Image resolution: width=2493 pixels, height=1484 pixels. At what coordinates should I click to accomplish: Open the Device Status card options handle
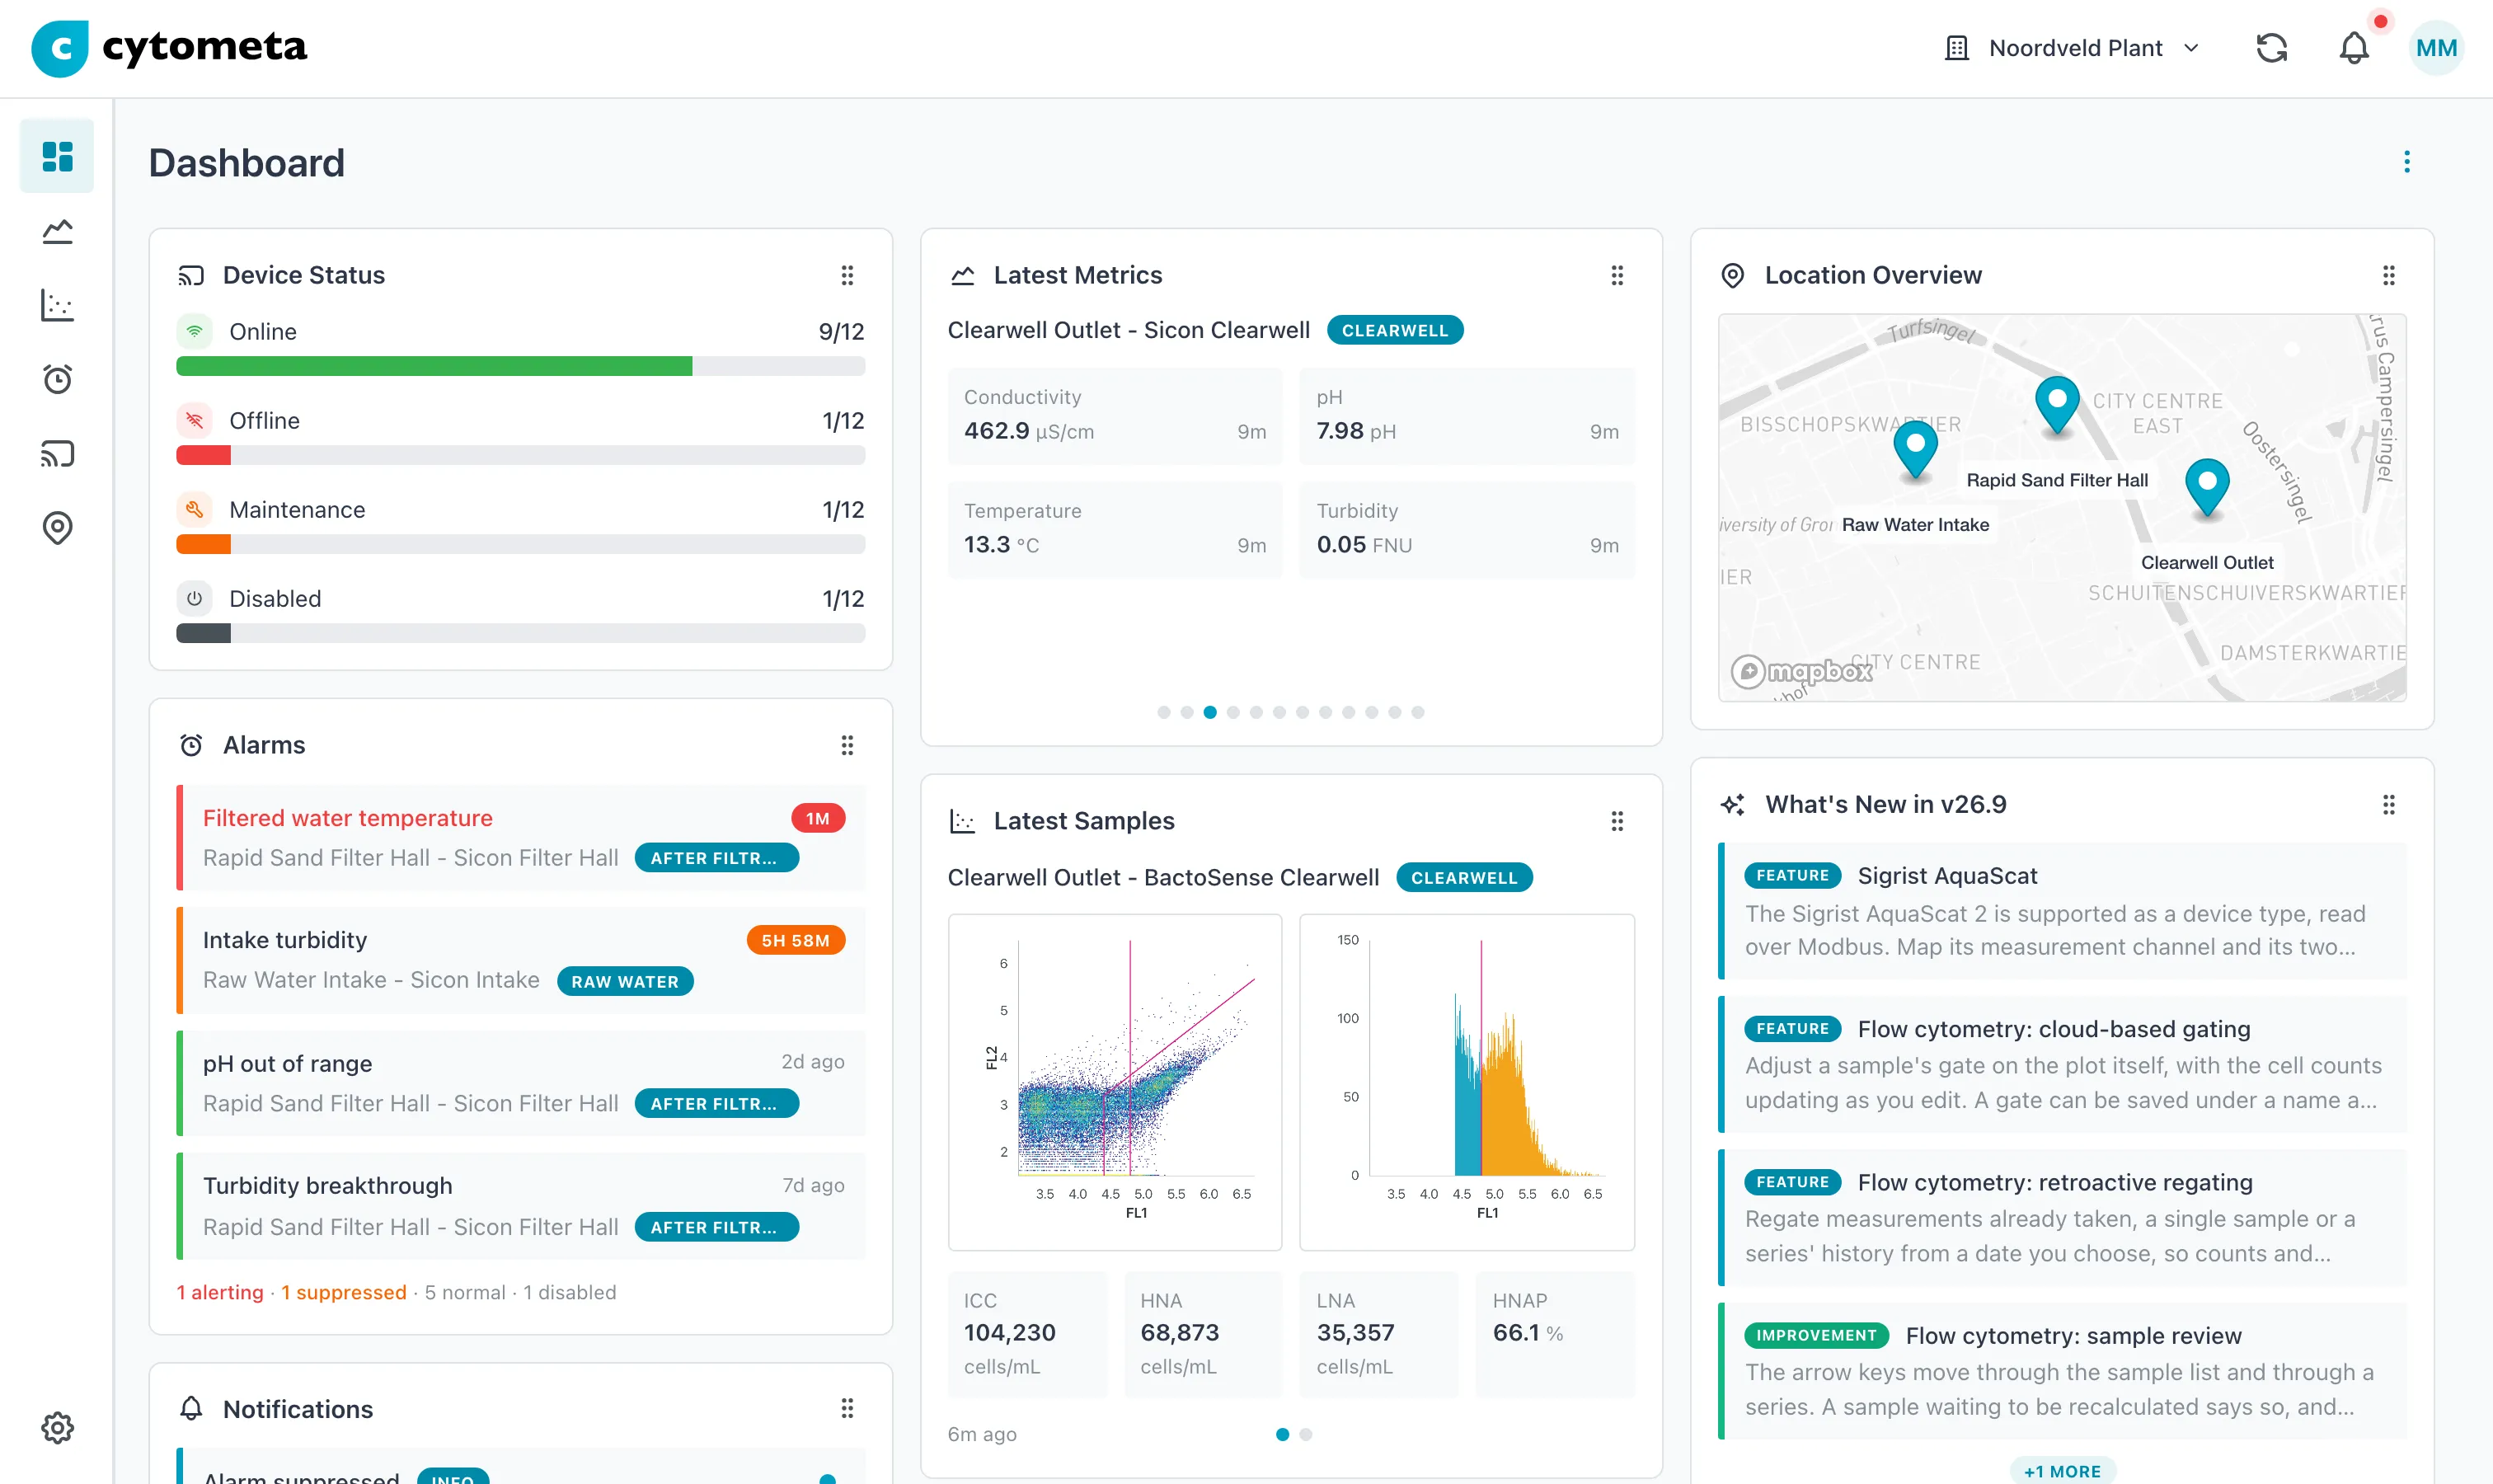click(x=847, y=275)
